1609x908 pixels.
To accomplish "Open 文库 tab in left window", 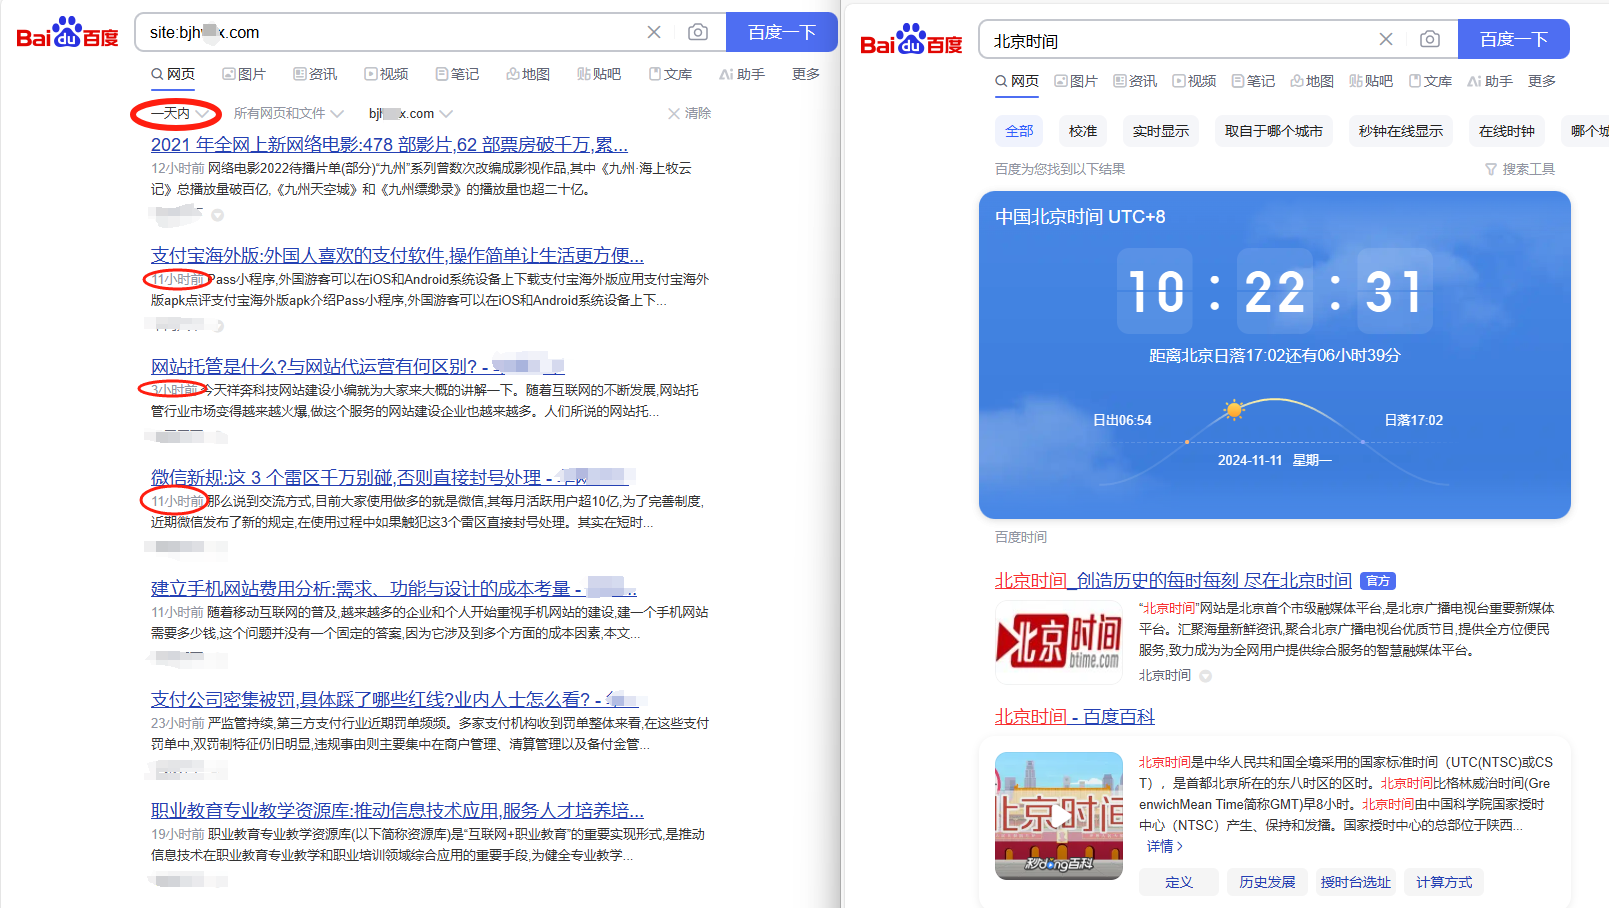I will coord(670,74).
